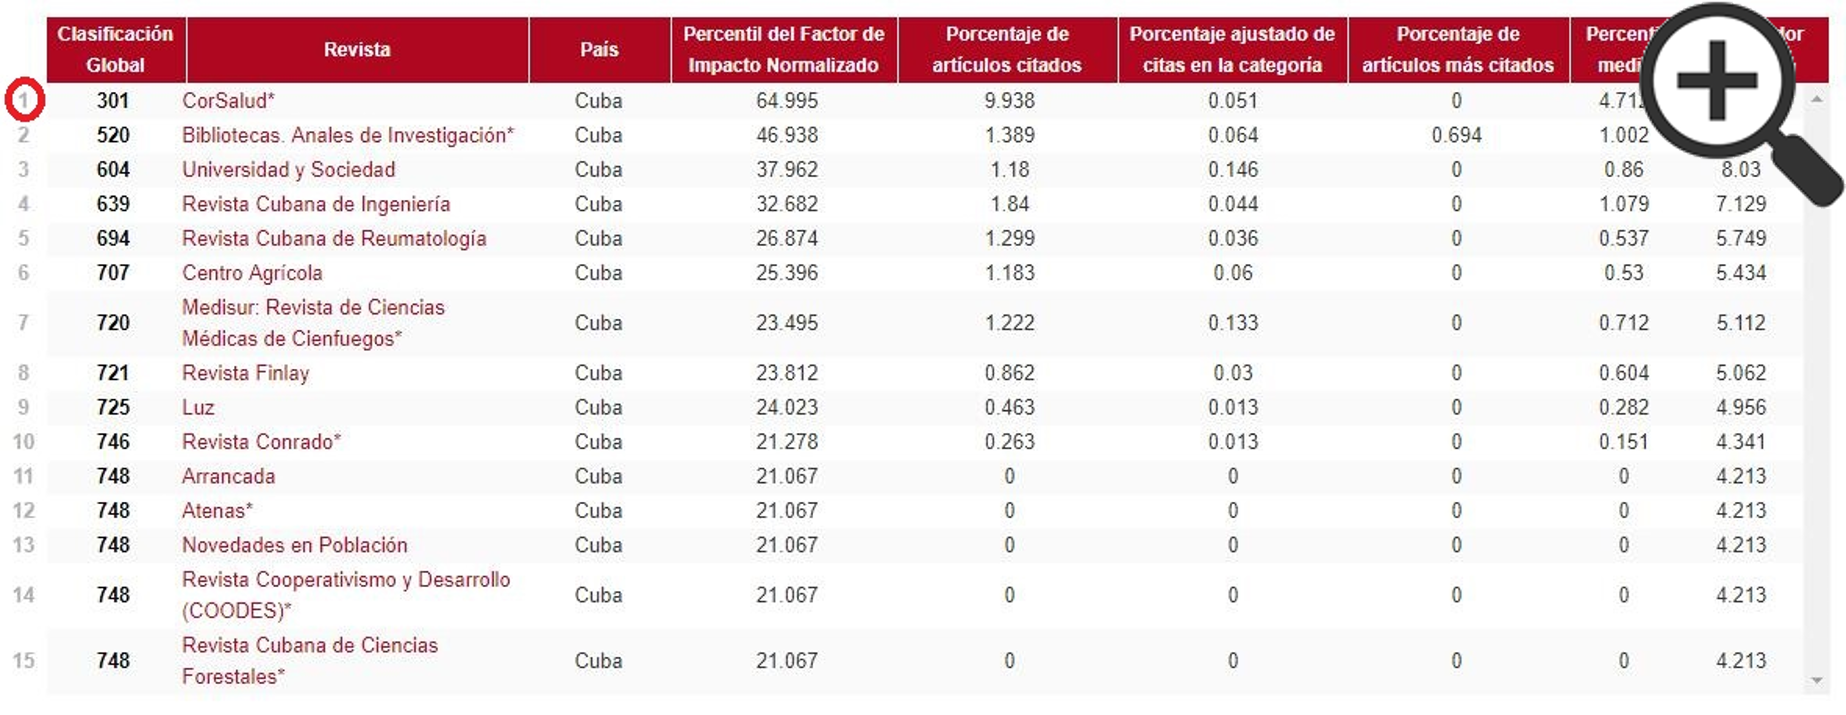
Task: Click the circled row number 1
Action: pos(24,100)
